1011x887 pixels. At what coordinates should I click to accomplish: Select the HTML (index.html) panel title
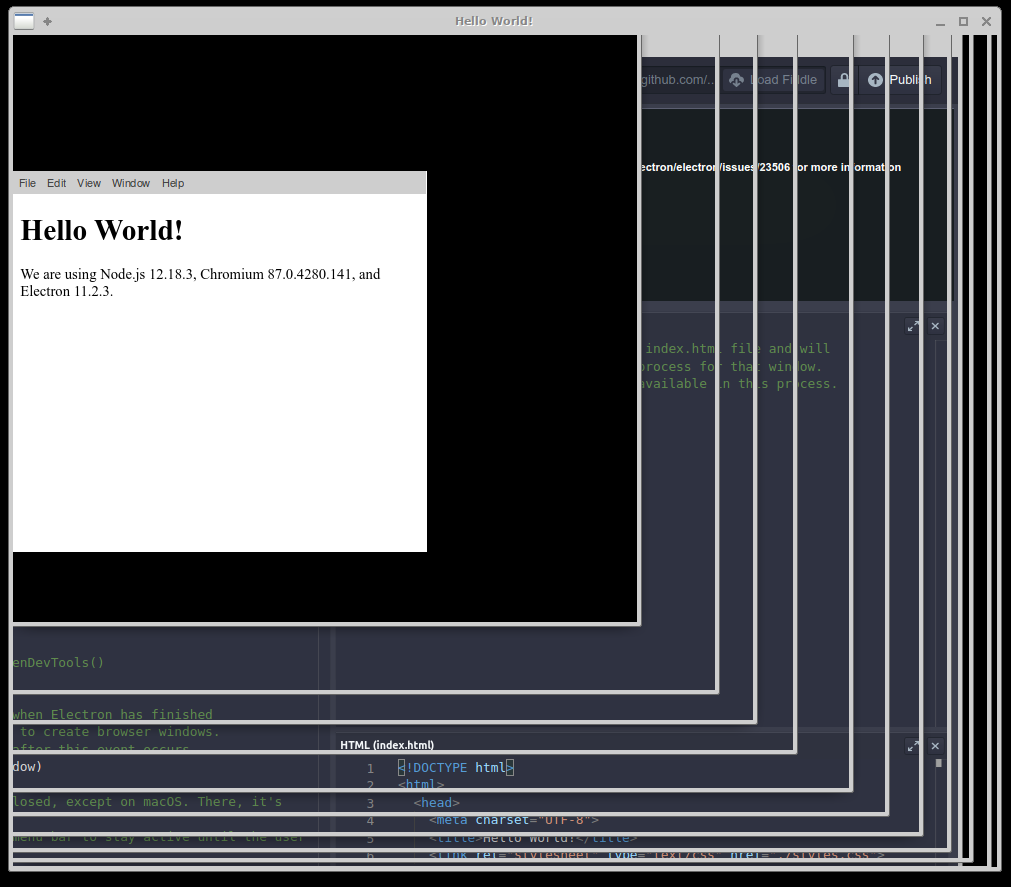click(x=387, y=745)
